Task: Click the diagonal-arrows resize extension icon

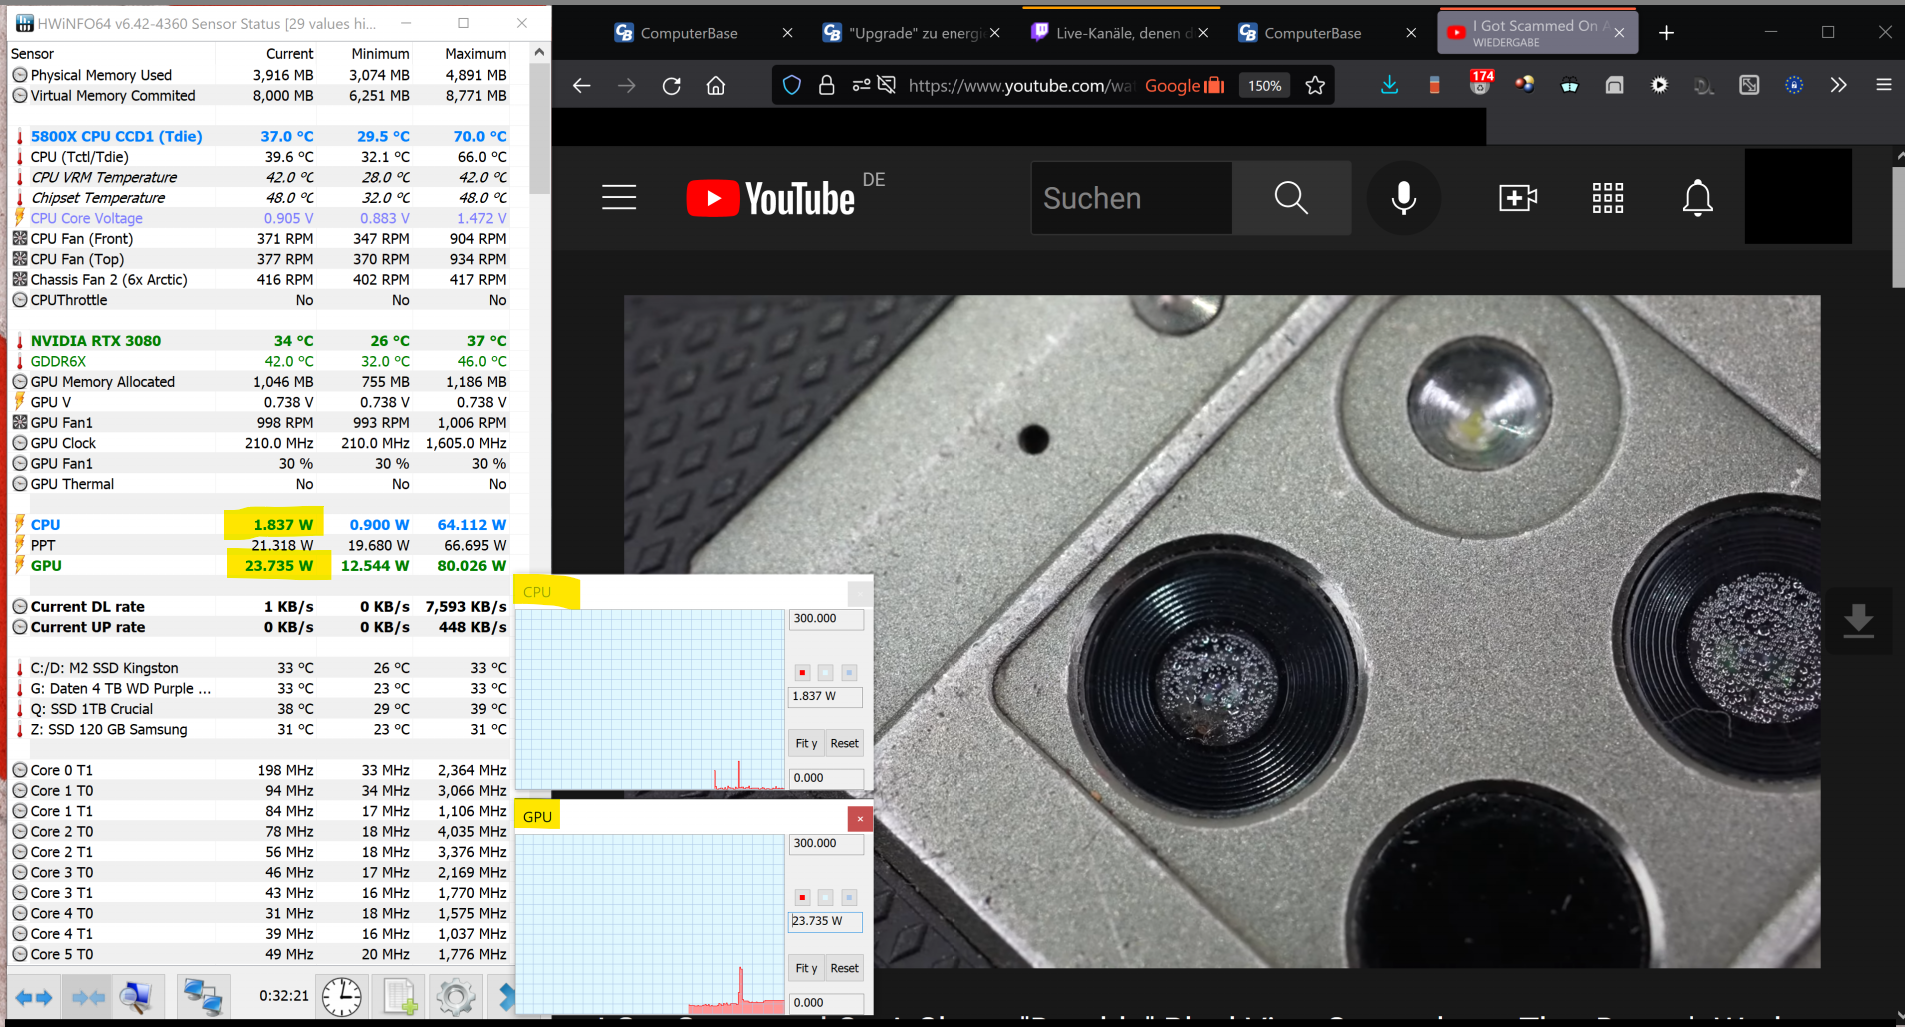Action: point(1750,86)
